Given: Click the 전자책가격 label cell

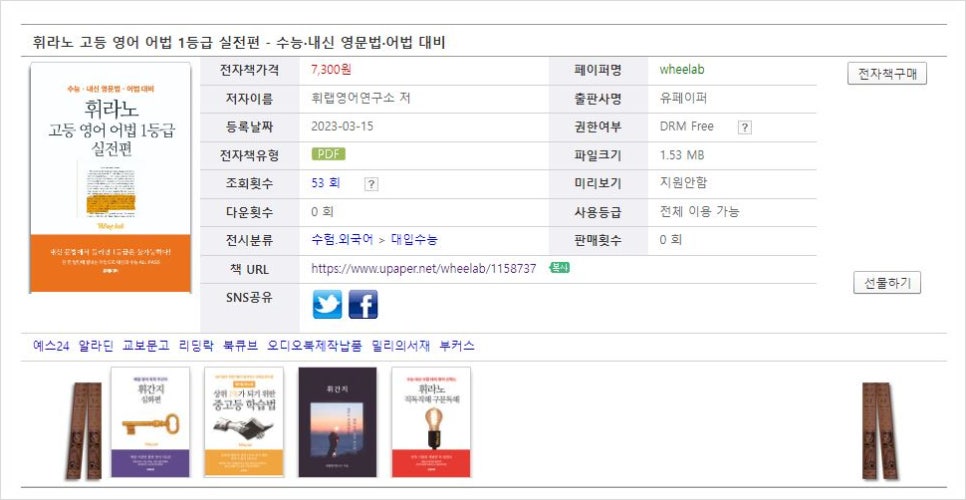Looking at the screenshot, I should click(x=250, y=71).
